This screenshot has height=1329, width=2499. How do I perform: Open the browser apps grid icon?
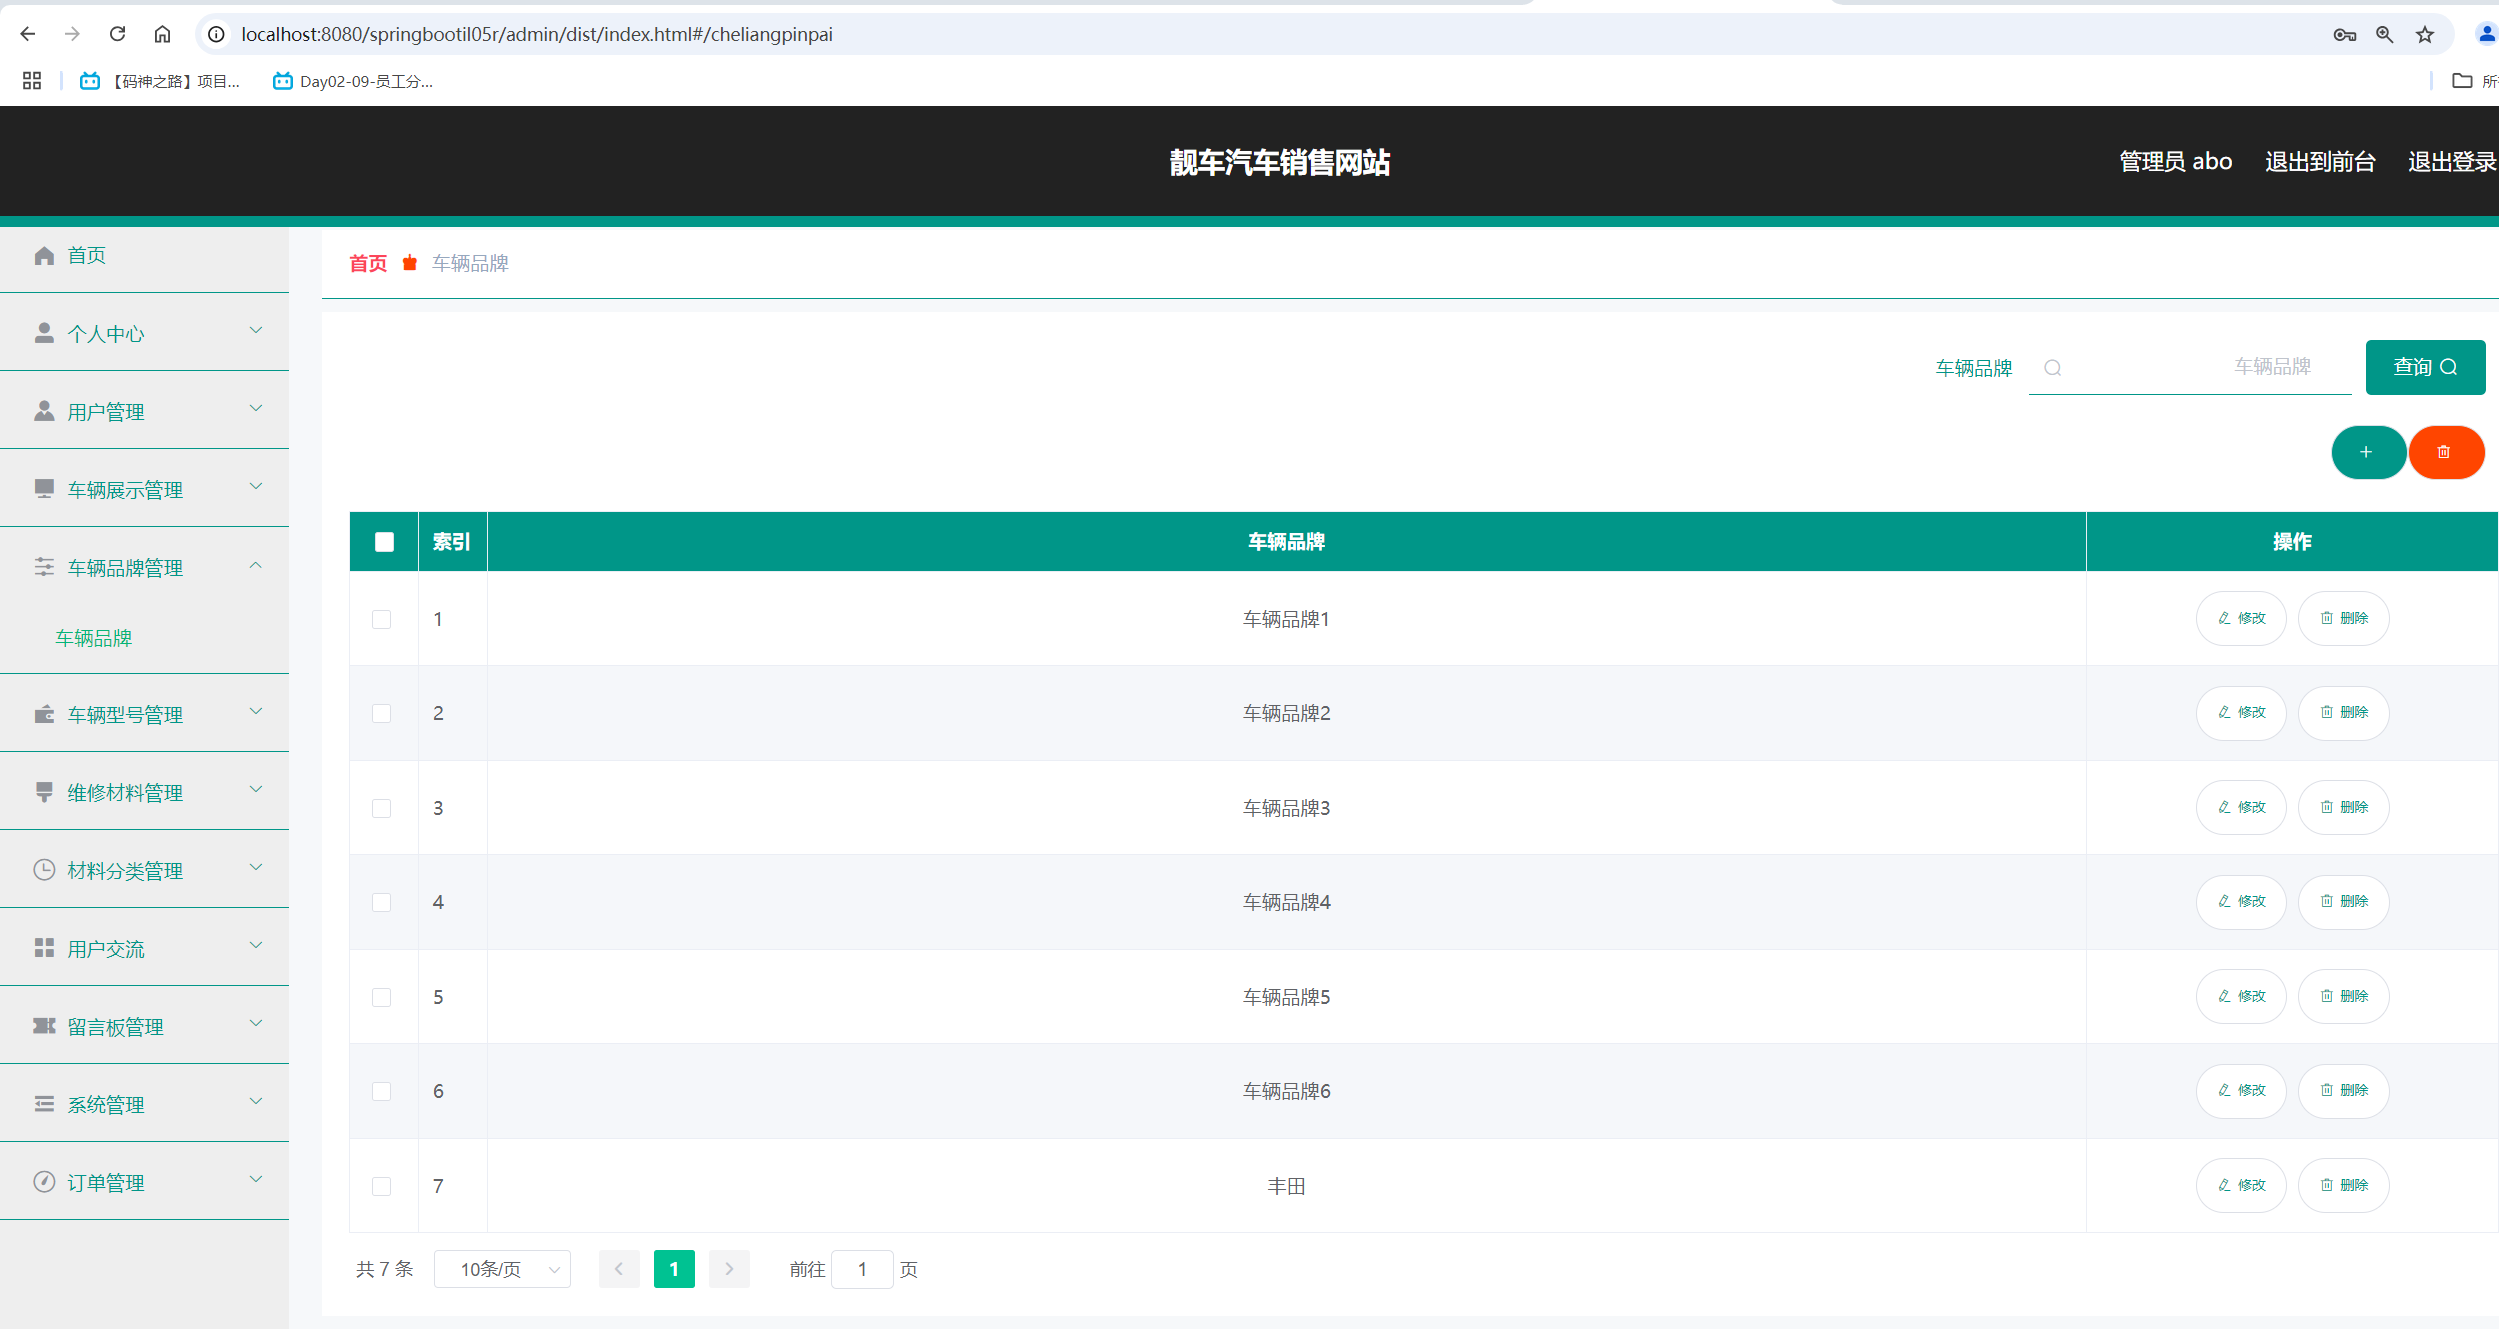pos(32,81)
